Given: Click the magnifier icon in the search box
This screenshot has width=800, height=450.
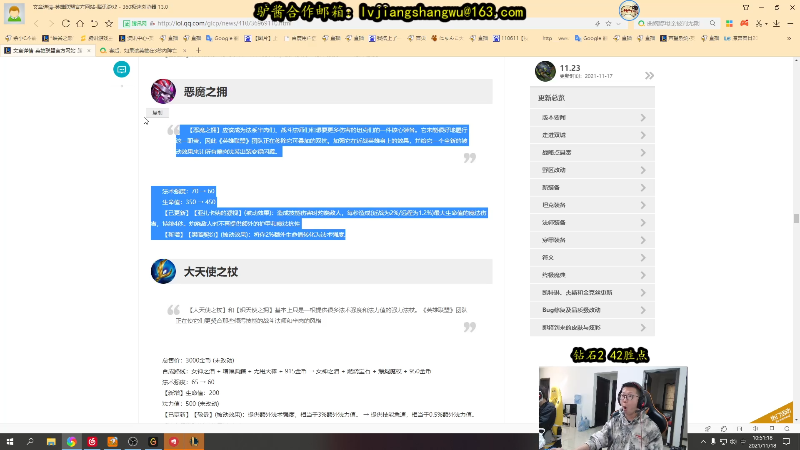Looking at the screenshot, I should point(713,23).
